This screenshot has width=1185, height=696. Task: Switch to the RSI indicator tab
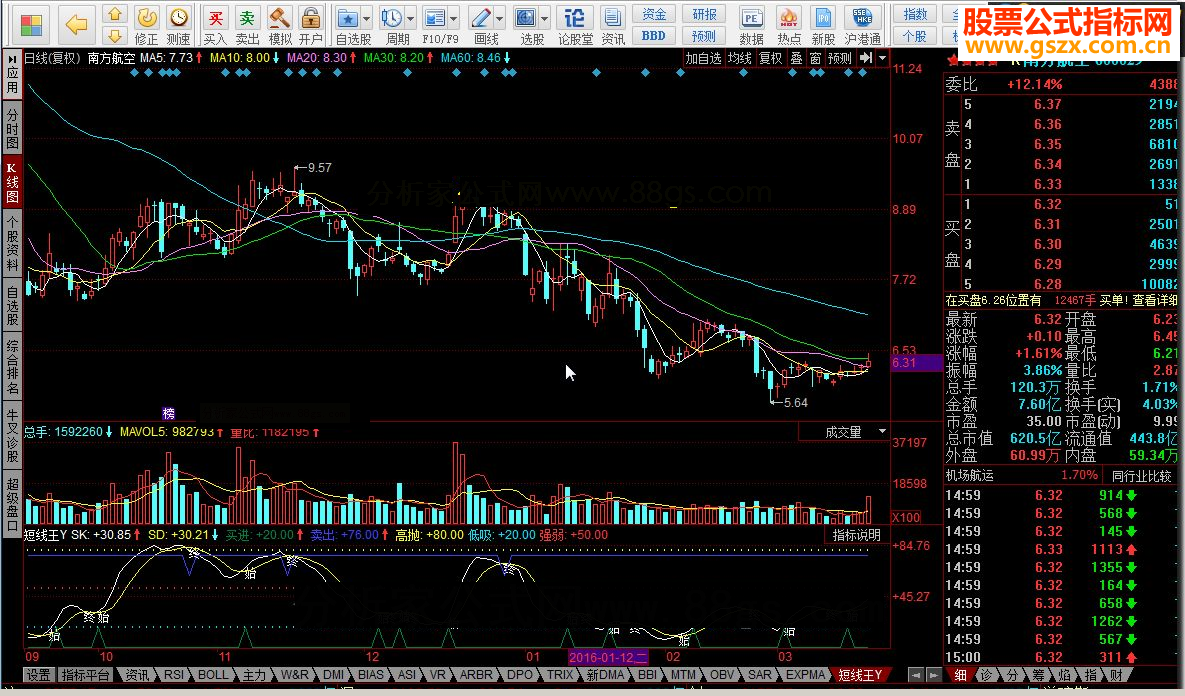tap(174, 675)
